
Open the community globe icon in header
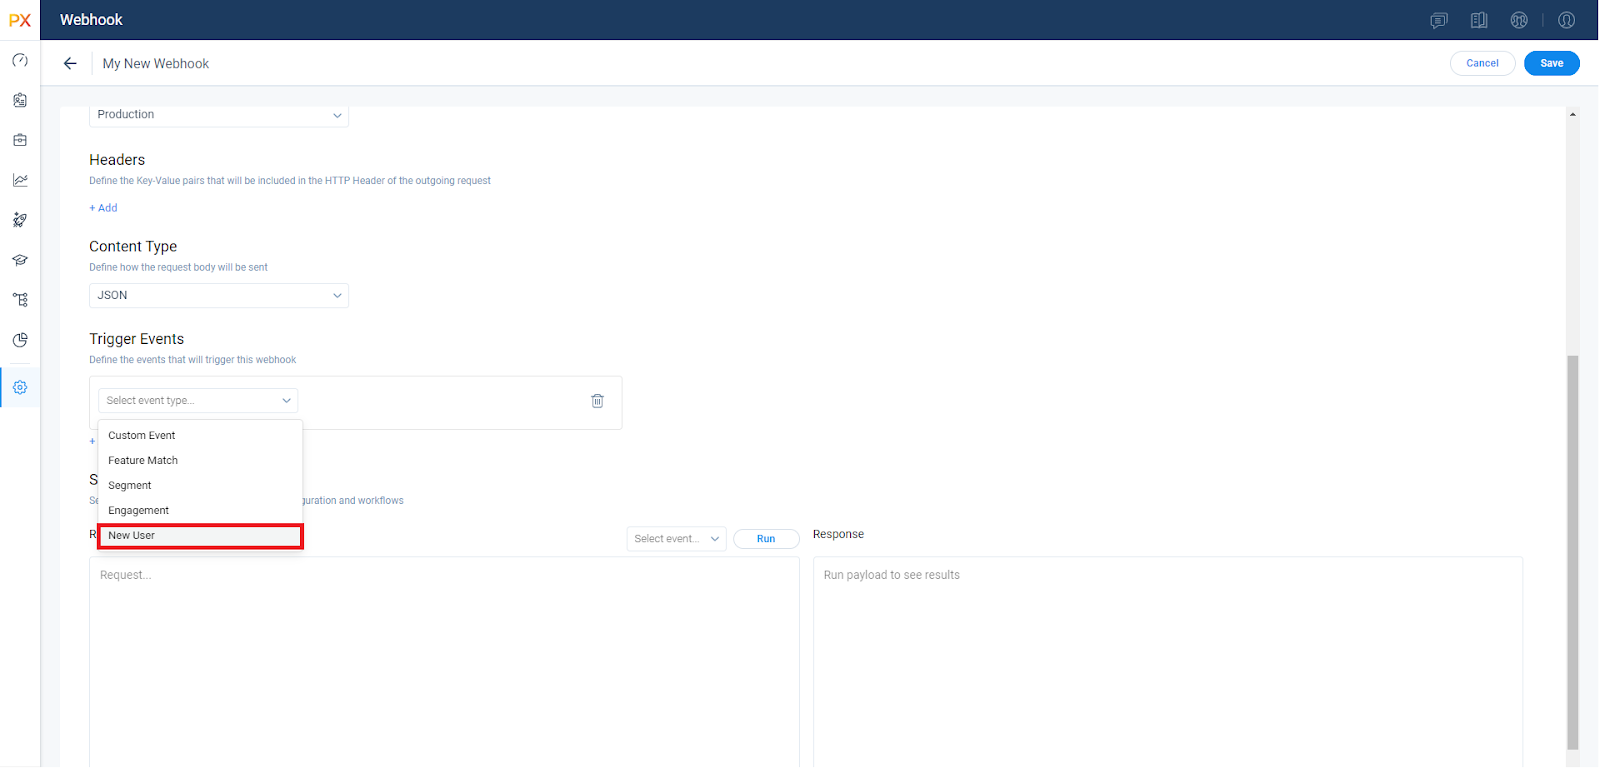point(1519,20)
